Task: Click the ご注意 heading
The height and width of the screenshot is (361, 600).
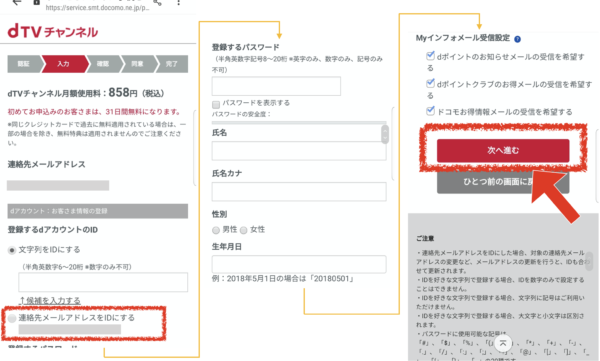Action: [x=425, y=238]
